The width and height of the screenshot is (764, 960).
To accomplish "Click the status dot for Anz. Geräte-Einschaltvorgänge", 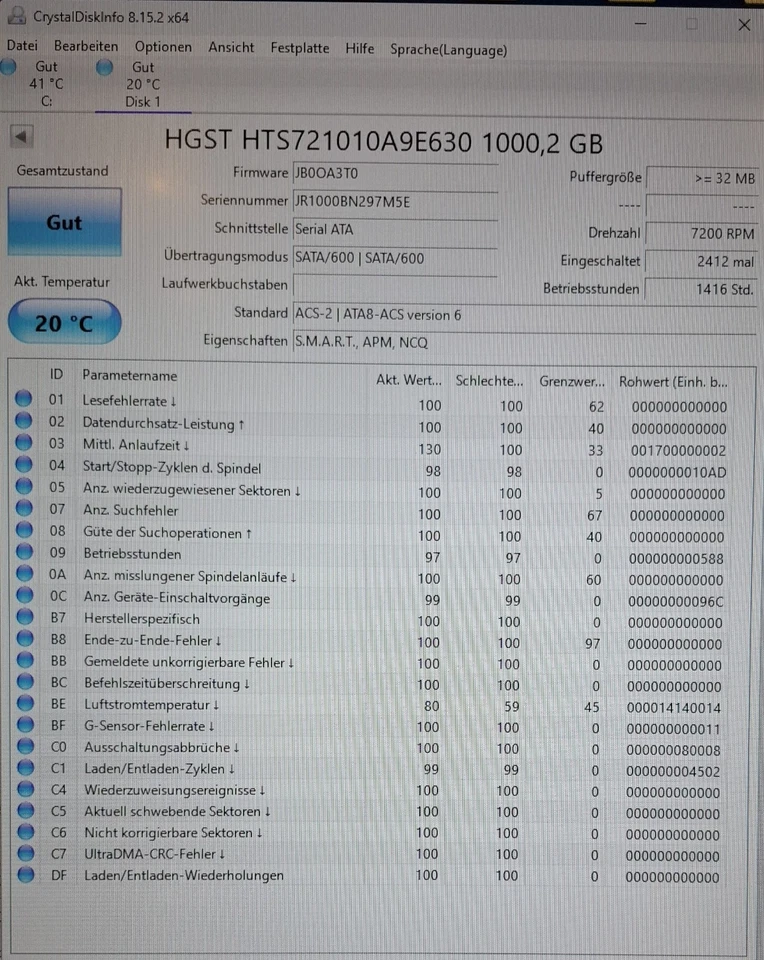I will 24,594.
